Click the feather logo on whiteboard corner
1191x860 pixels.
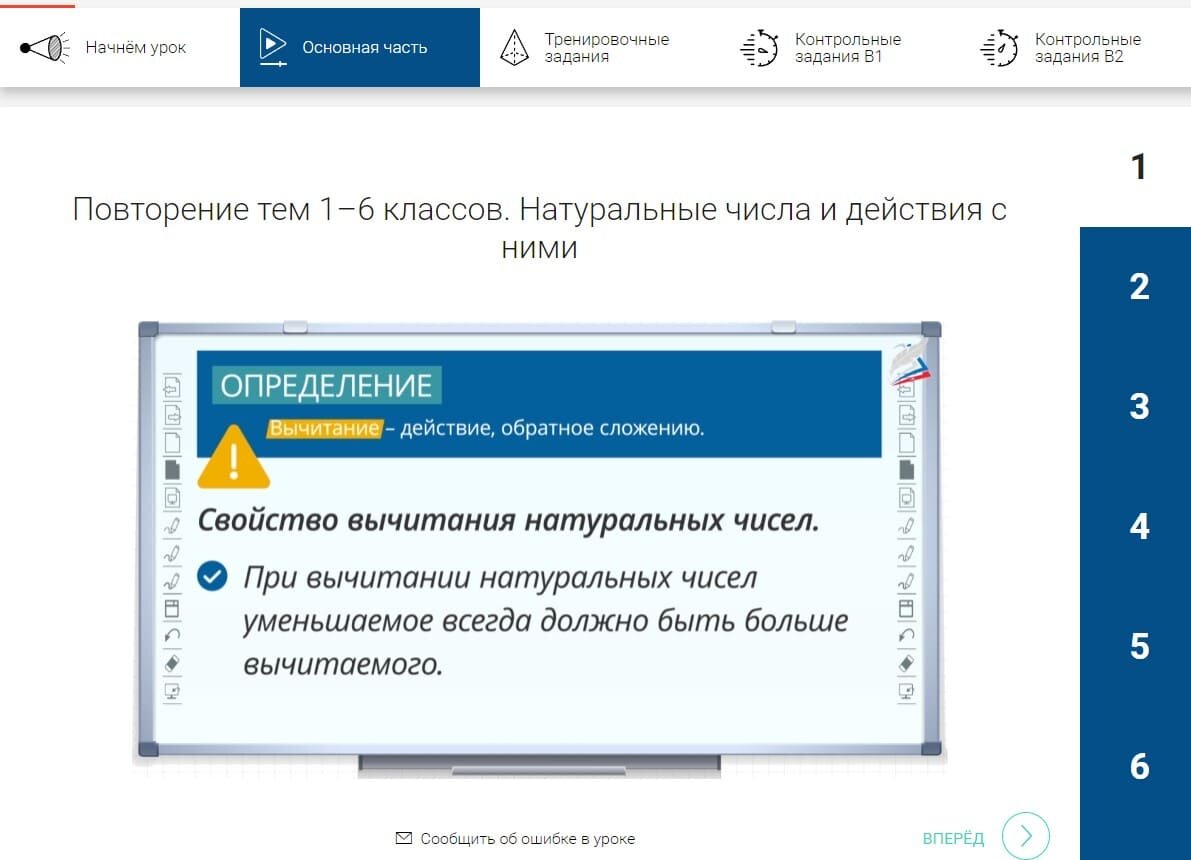(909, 363)
